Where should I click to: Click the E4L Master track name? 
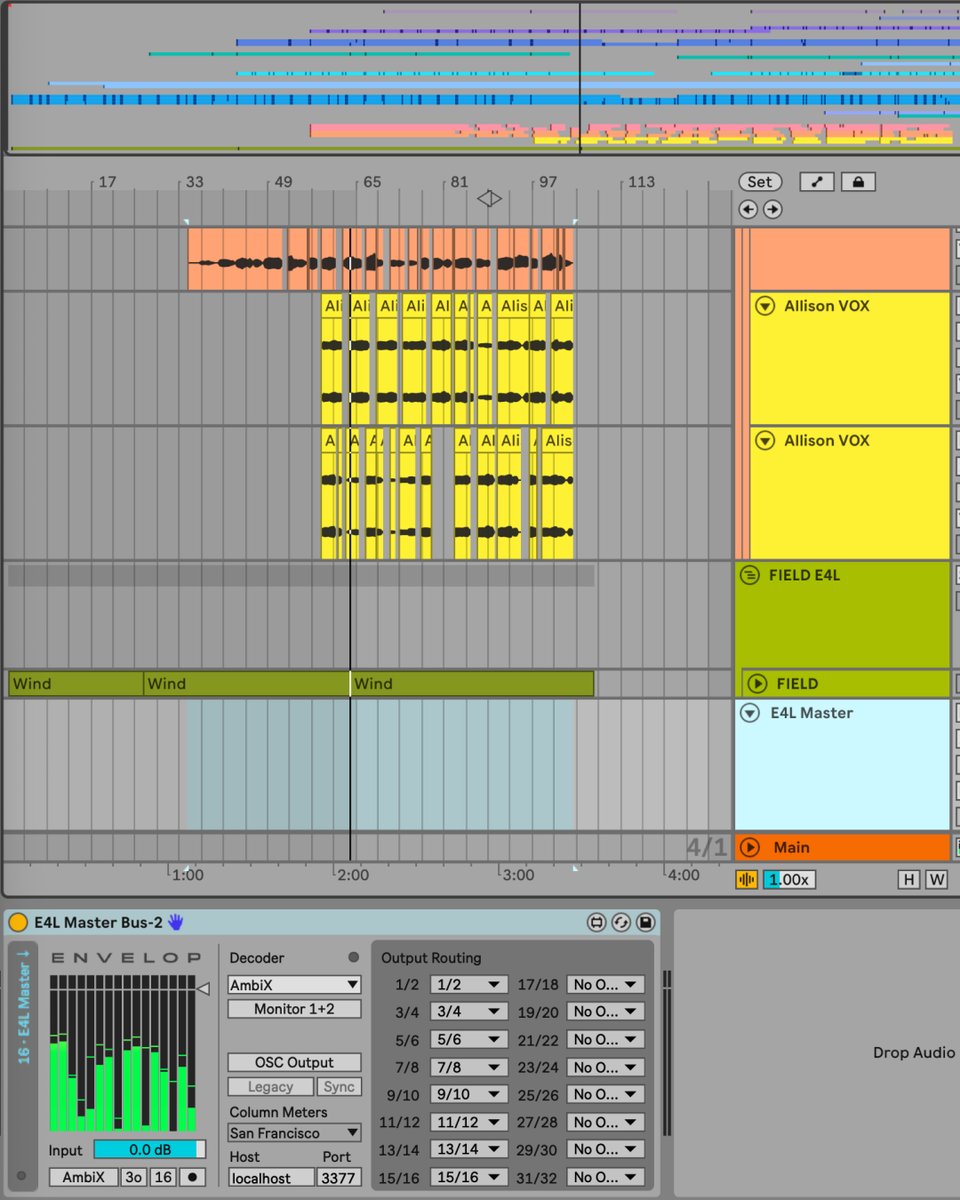811,713
